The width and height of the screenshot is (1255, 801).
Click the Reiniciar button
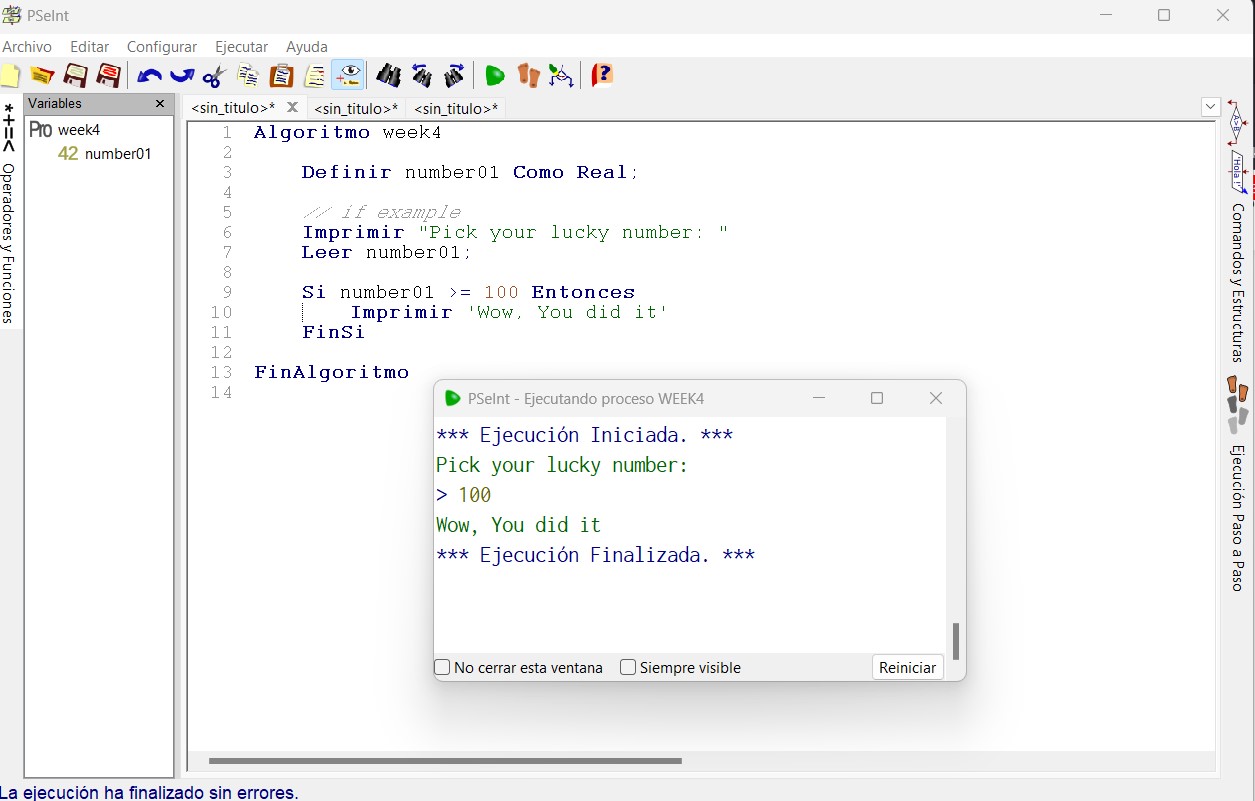click(907, 667)
